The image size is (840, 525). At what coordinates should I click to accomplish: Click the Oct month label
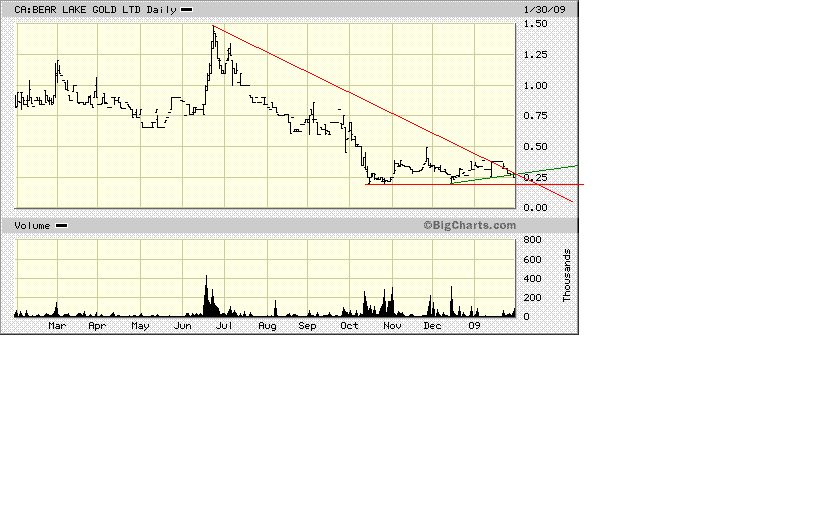(349, 326)
